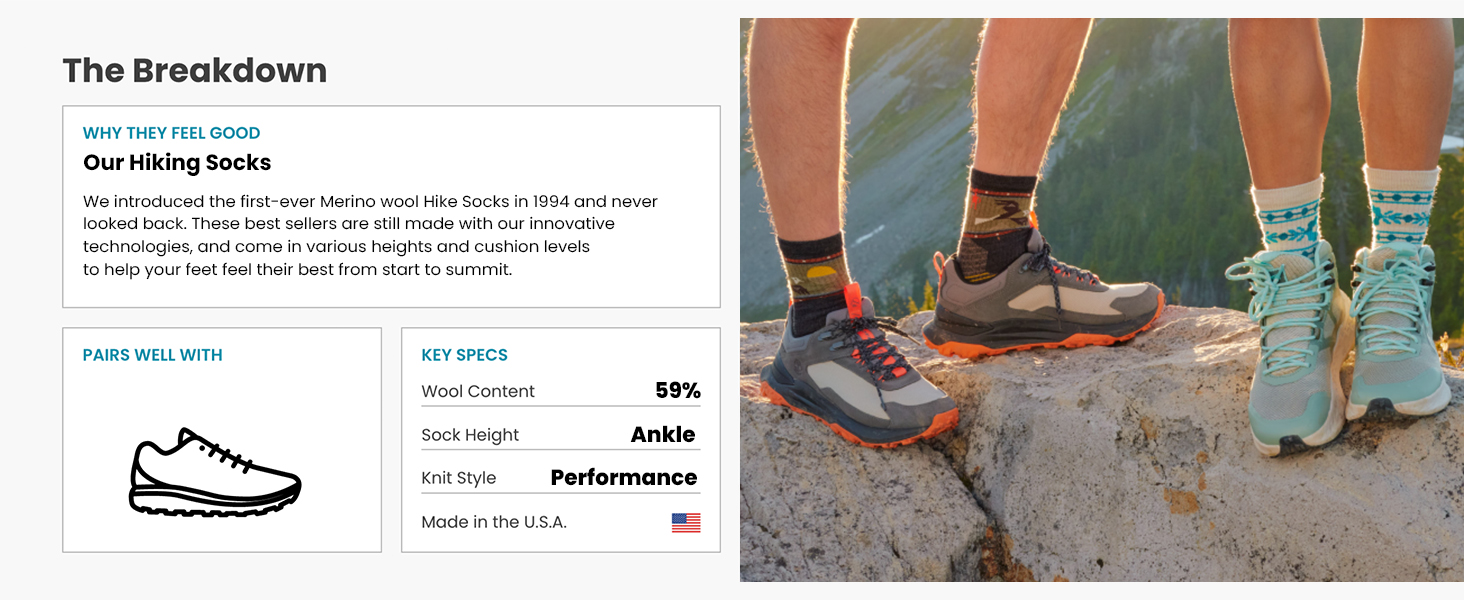The height and width of the screenshot is (600, 1464).
Task: Select the "59%" wool value
Action: (x=678, y=391)
